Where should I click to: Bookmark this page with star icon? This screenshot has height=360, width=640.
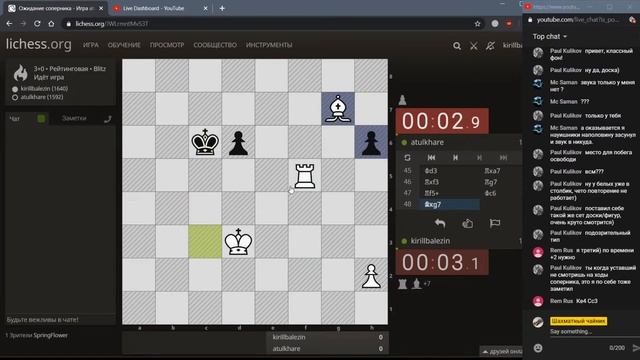478,24
